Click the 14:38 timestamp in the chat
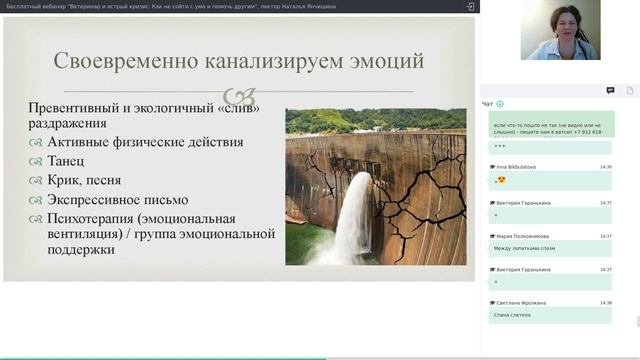 click(x=606, y=303)
